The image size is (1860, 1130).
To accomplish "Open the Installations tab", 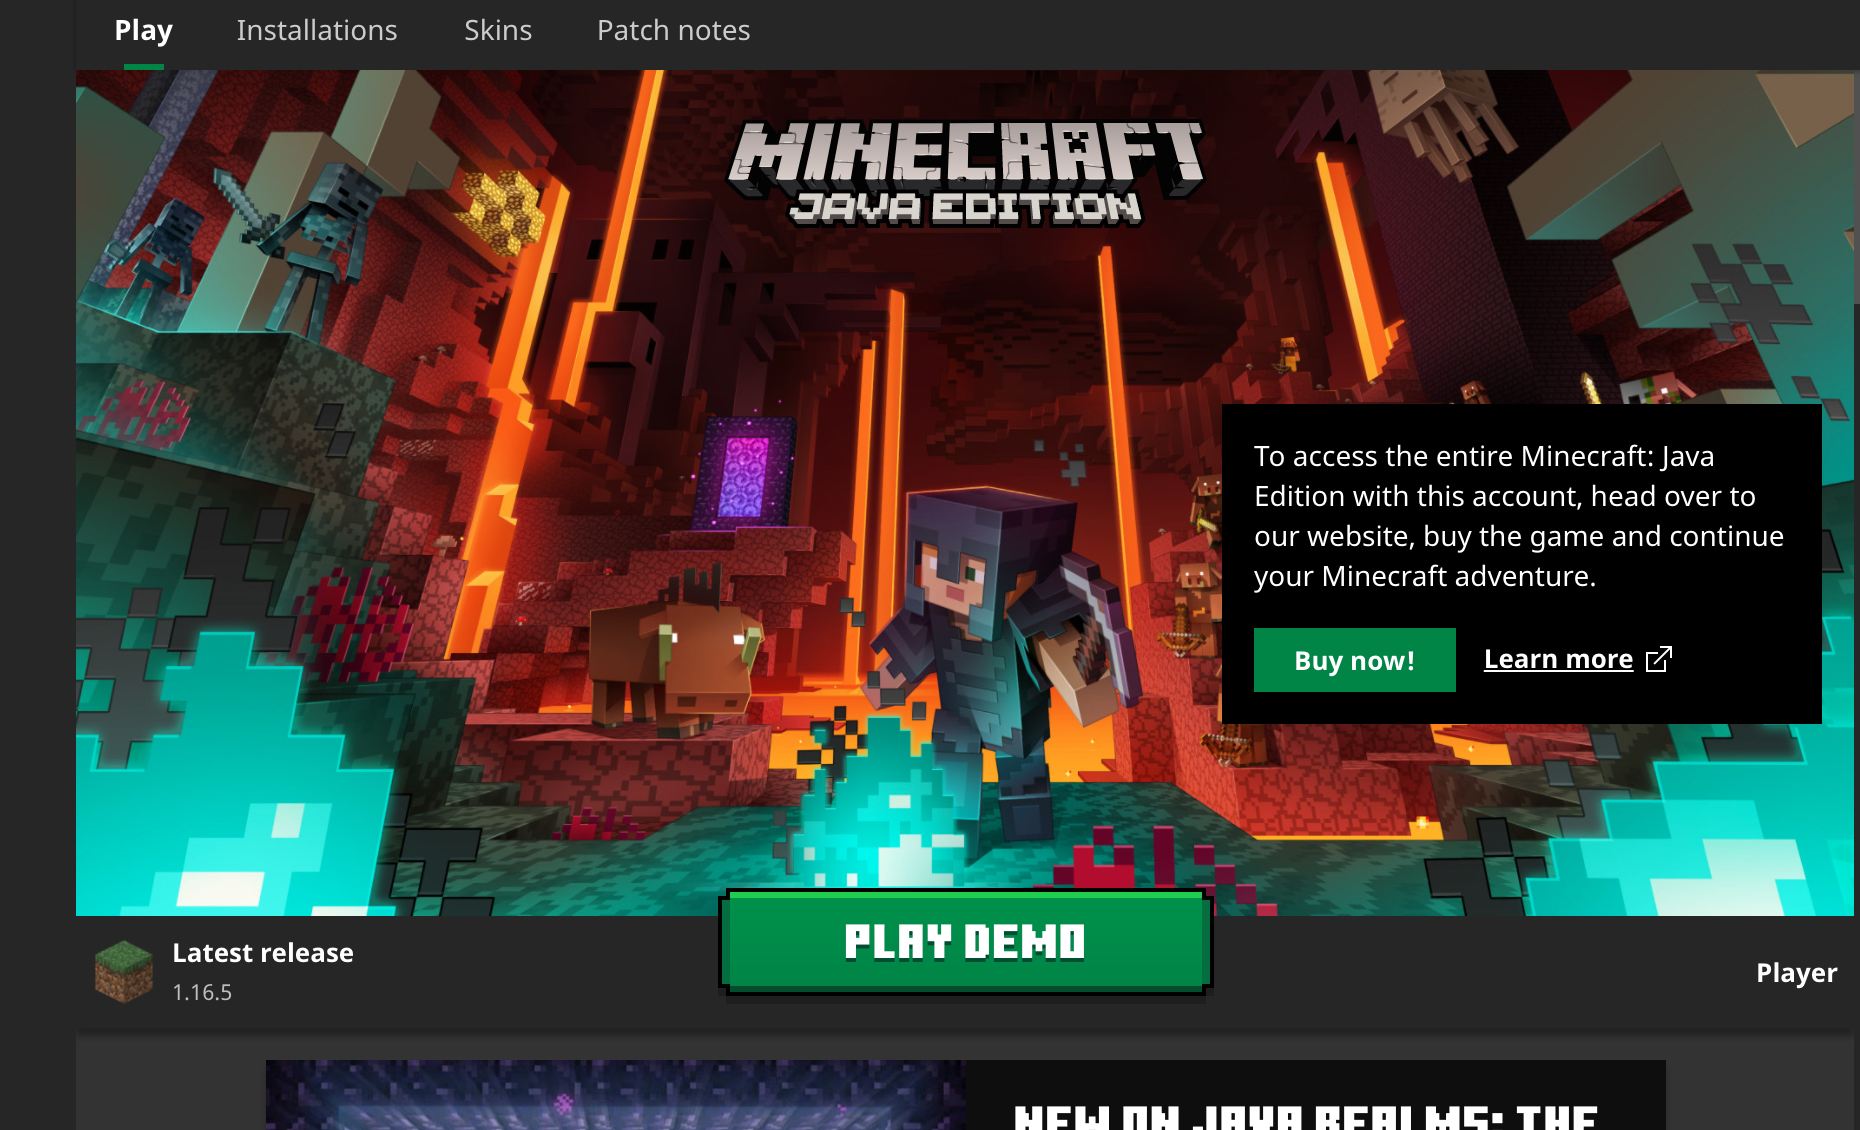I will click(x=317, y=31).
